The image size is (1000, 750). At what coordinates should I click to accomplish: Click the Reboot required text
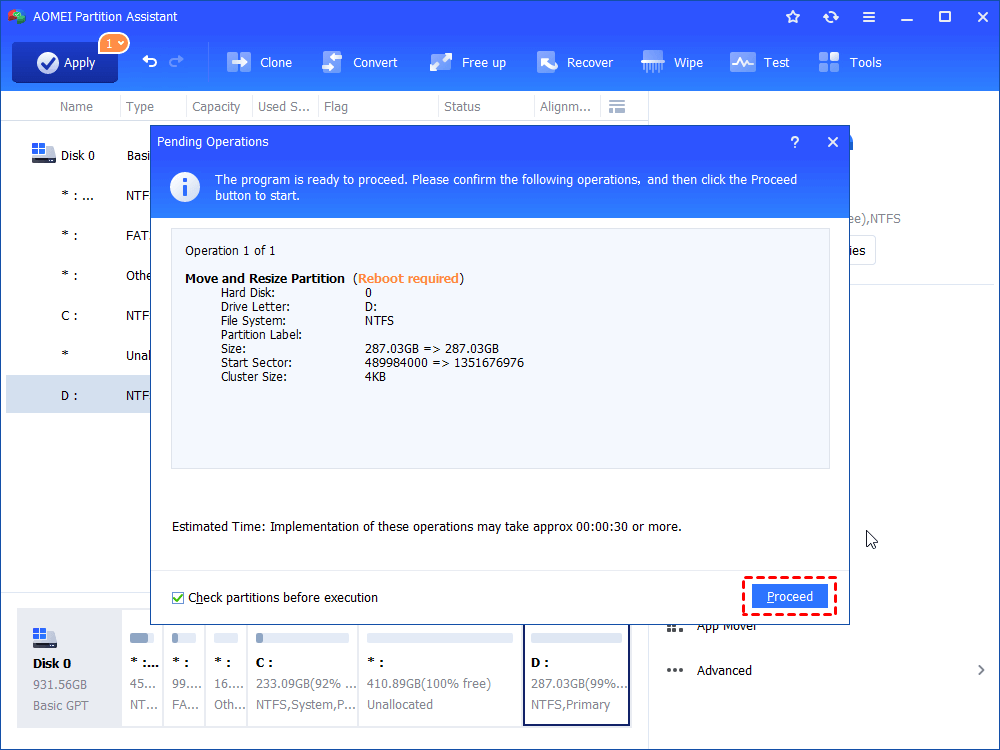pyautogui.click(x=408, y=278)
